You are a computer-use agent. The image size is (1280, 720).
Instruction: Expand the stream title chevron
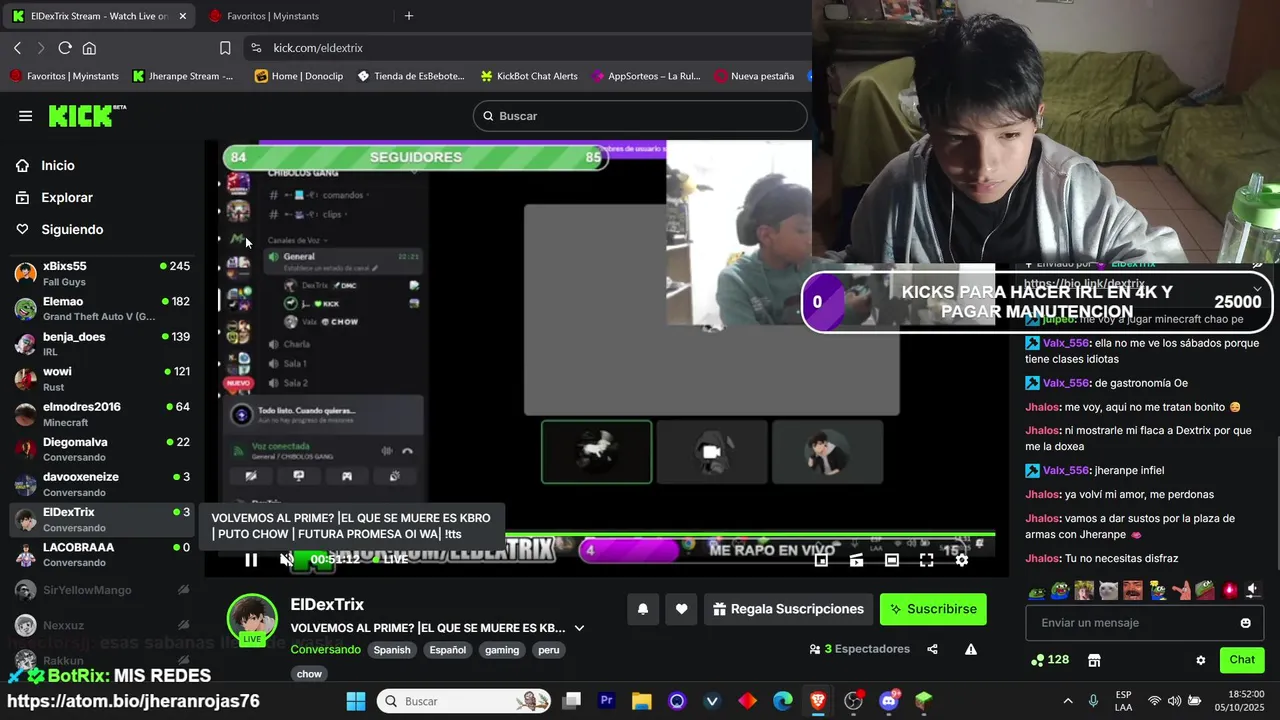(579, 628)
